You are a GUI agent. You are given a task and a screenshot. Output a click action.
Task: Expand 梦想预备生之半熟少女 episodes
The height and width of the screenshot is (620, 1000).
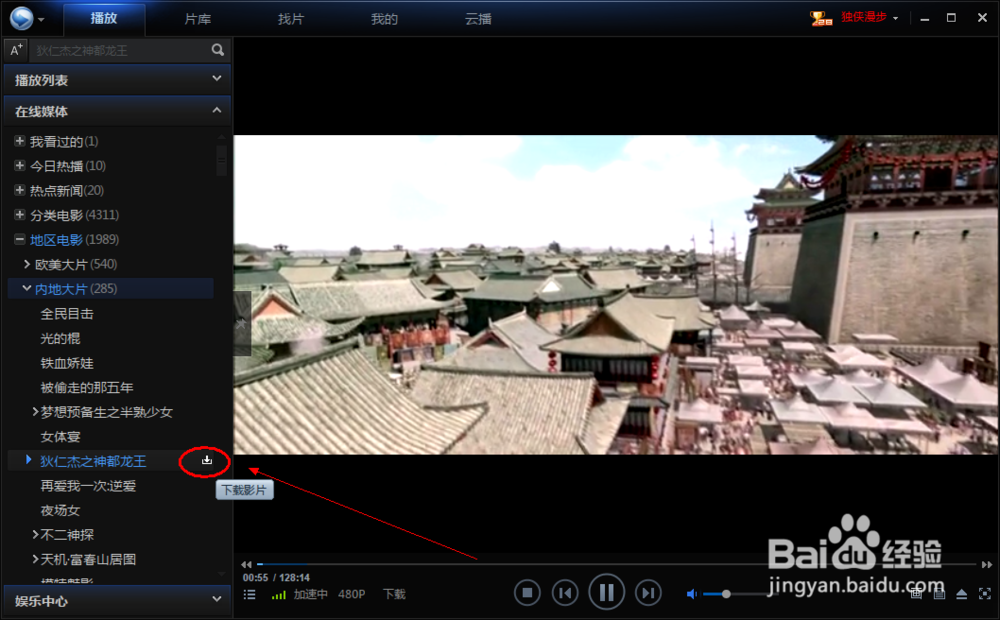(36, 411)
